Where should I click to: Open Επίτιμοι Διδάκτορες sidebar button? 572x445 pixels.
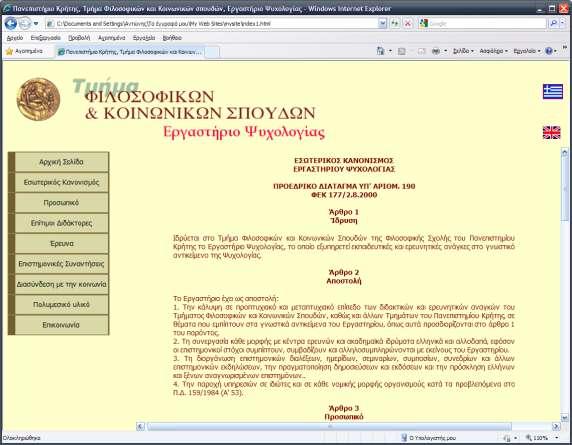(x=61, y=223)
